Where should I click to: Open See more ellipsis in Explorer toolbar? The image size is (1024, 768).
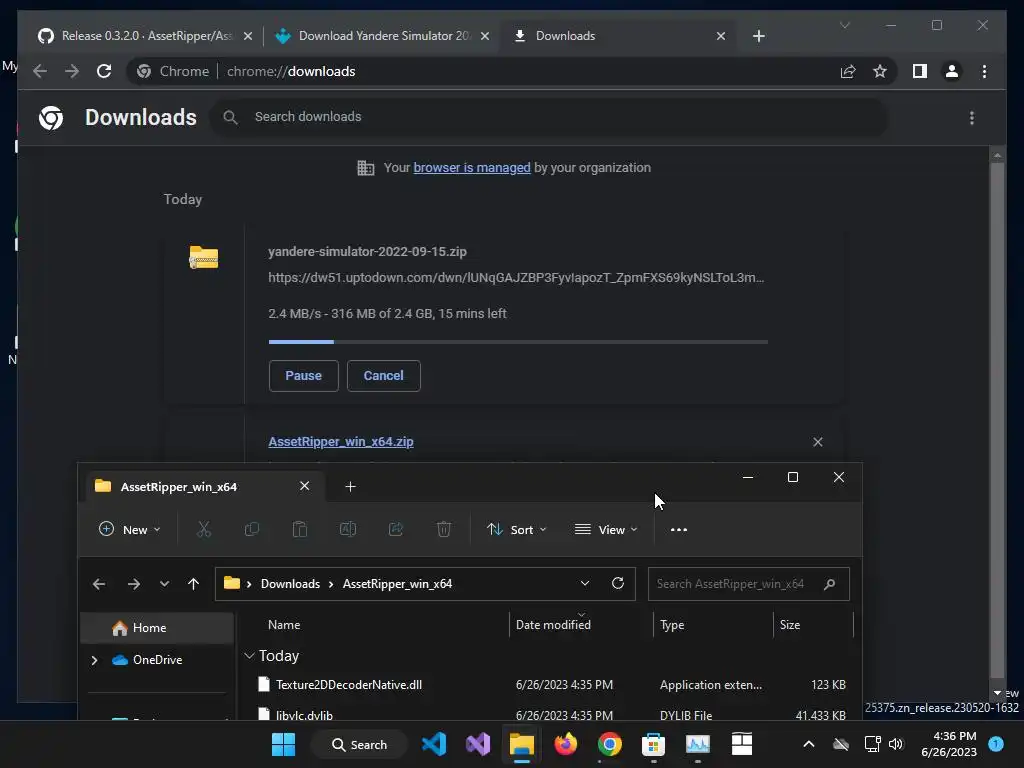[679, 530]
